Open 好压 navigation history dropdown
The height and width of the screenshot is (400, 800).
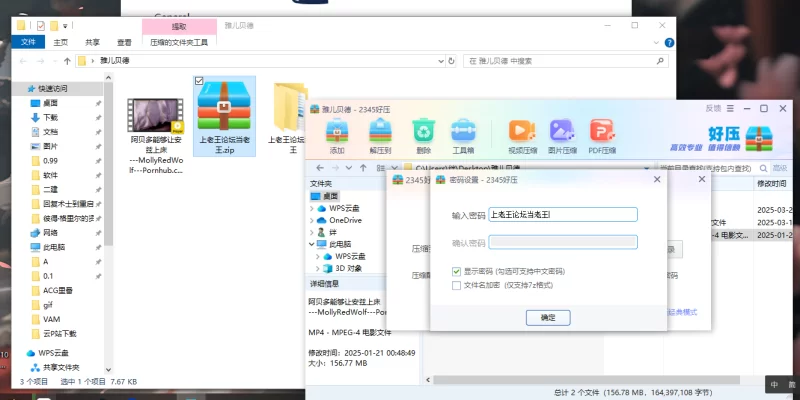coord(348,167)
